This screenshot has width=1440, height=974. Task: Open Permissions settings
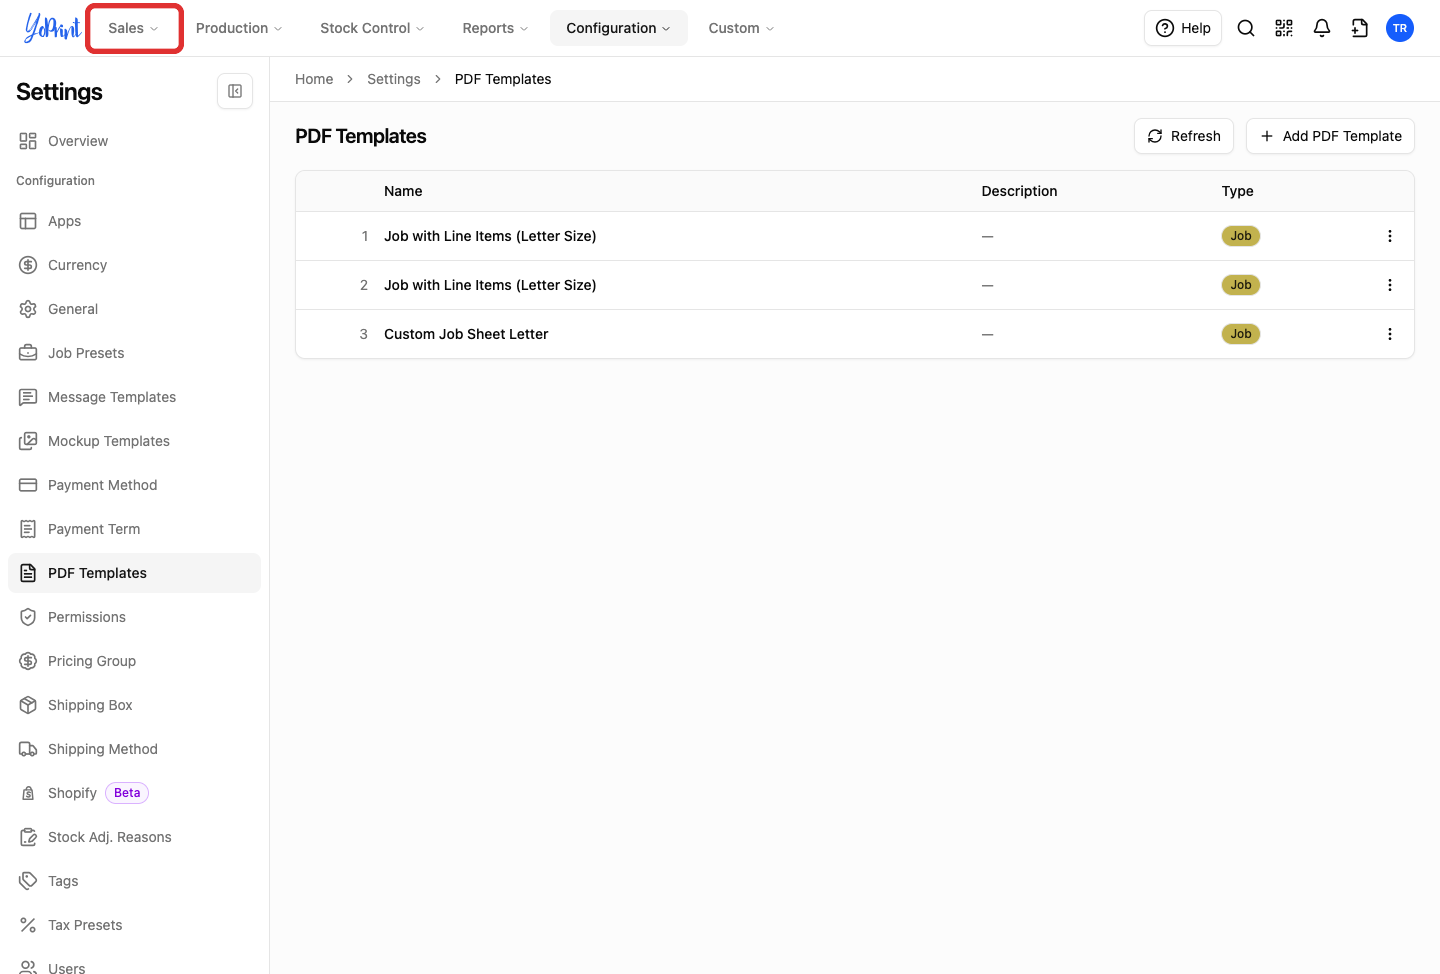coord(134,617)
